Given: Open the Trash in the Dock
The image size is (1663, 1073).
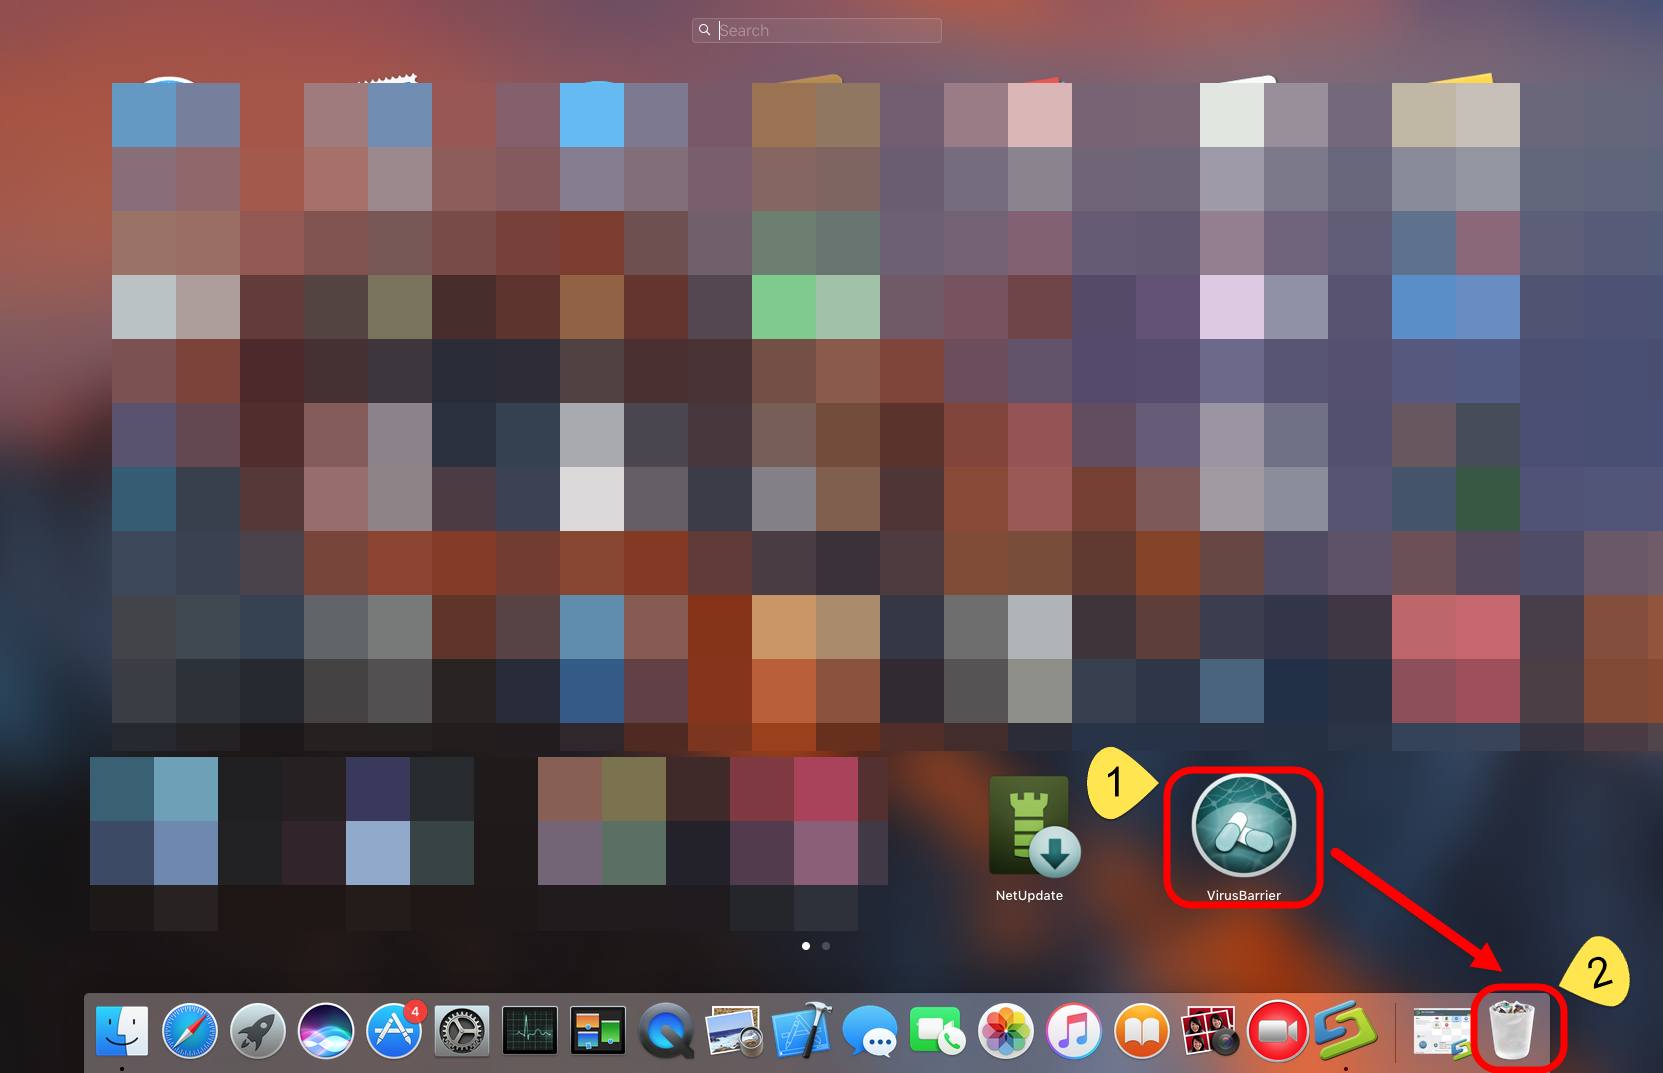Looking at the screenshot, I should pos(1511,1031).
